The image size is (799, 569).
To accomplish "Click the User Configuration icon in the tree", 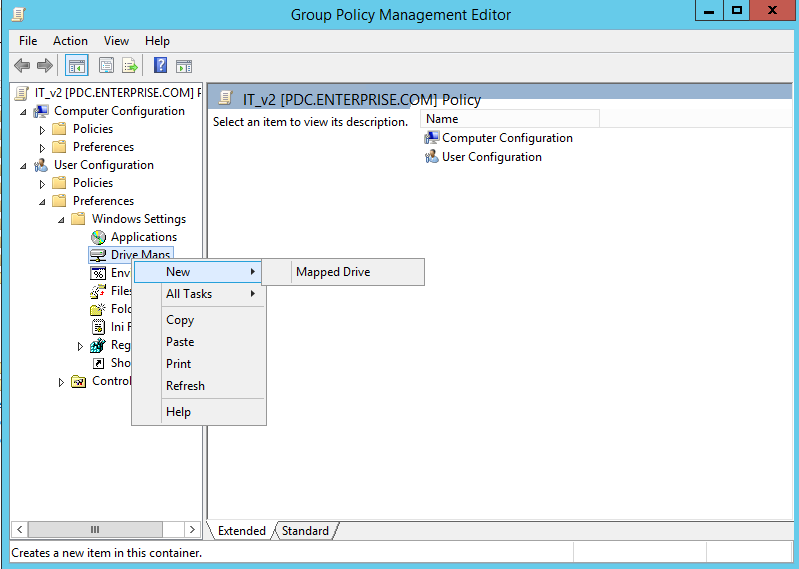I will tap(41, 165).
